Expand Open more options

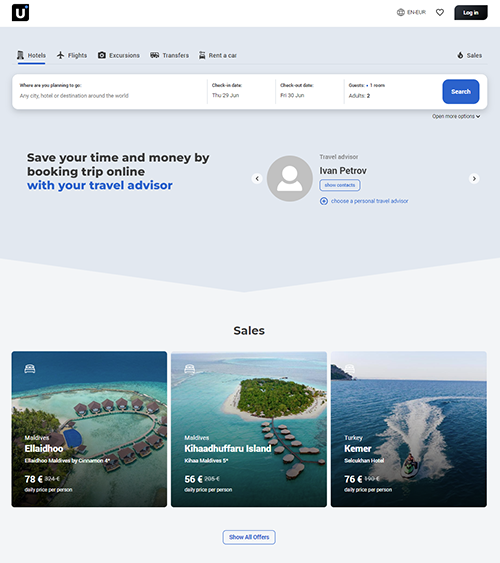pos(456,116)
